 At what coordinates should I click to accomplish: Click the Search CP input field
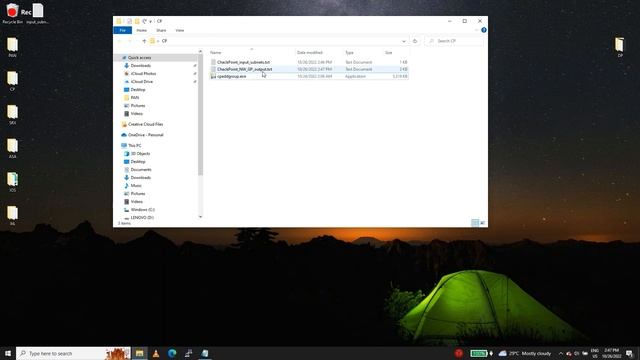coord(455,41)
